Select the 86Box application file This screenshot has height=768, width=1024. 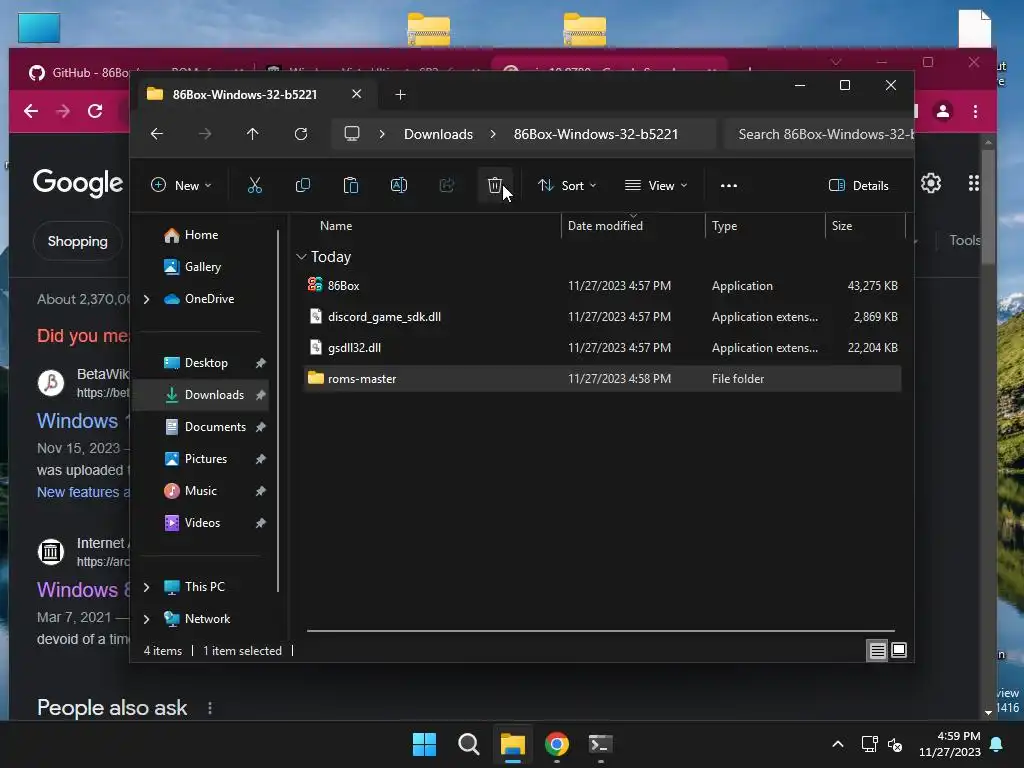[602, 285]
